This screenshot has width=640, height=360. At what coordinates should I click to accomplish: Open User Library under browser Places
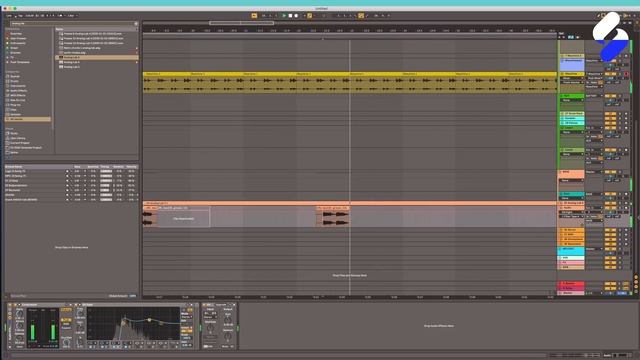click(x=18, y=138)
